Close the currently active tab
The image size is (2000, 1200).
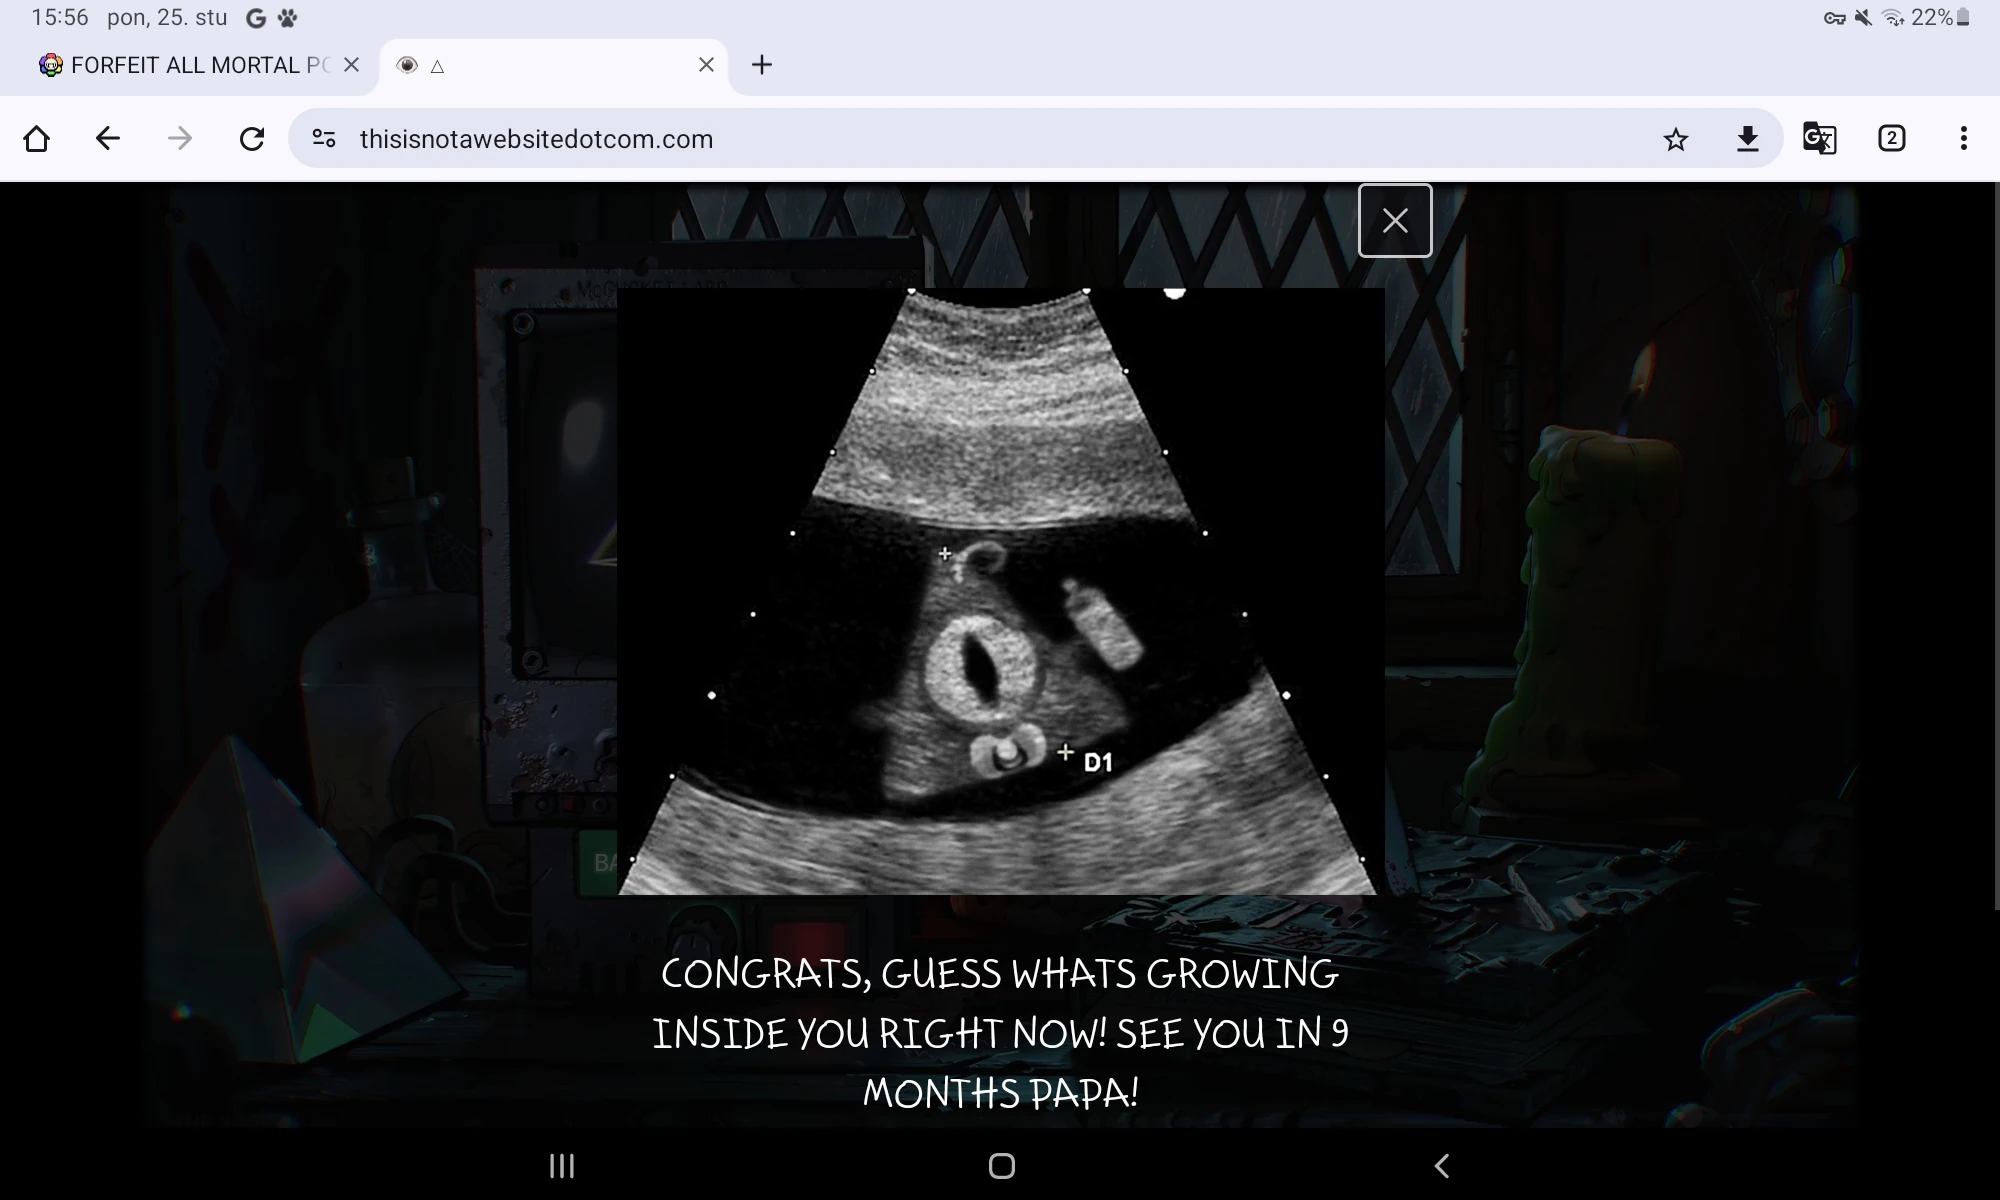point(706,65)
